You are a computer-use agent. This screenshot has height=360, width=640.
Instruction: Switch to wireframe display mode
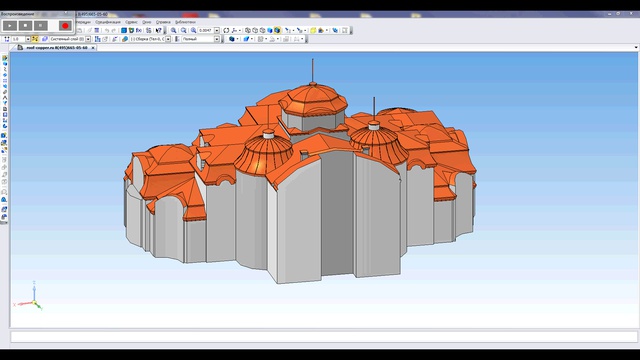click(247, 30)
